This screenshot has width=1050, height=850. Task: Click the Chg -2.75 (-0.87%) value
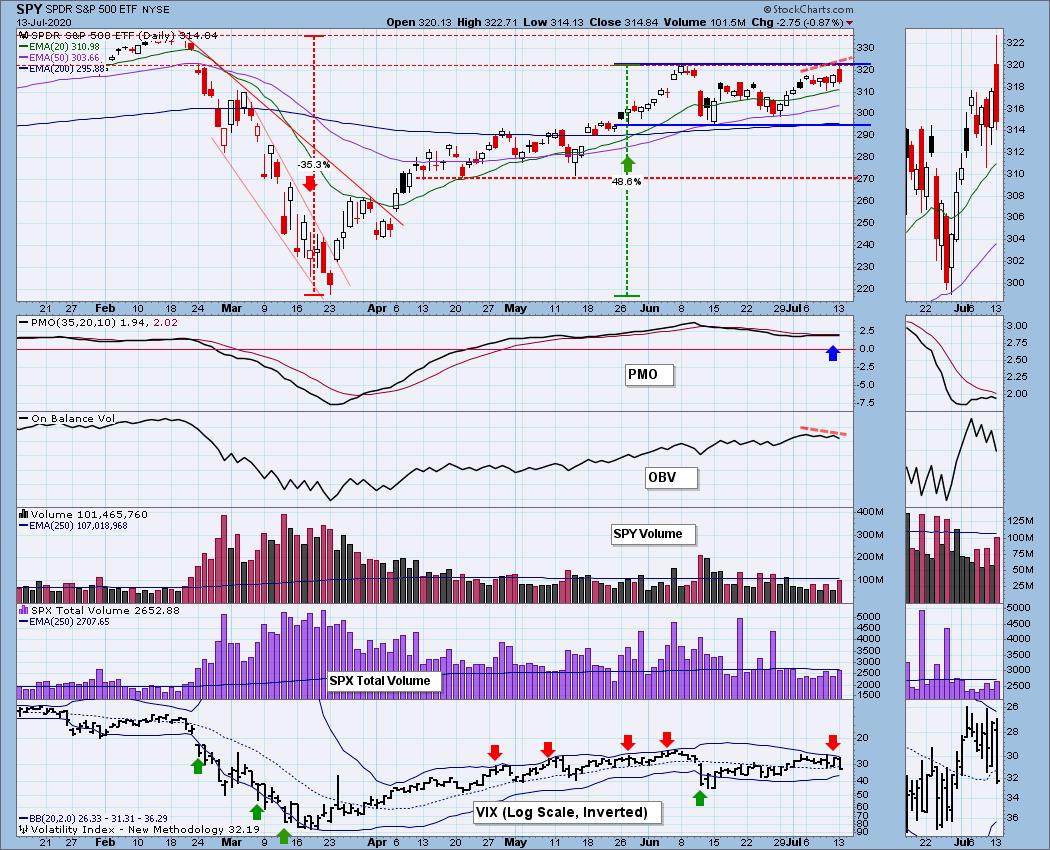click(796, 22)
